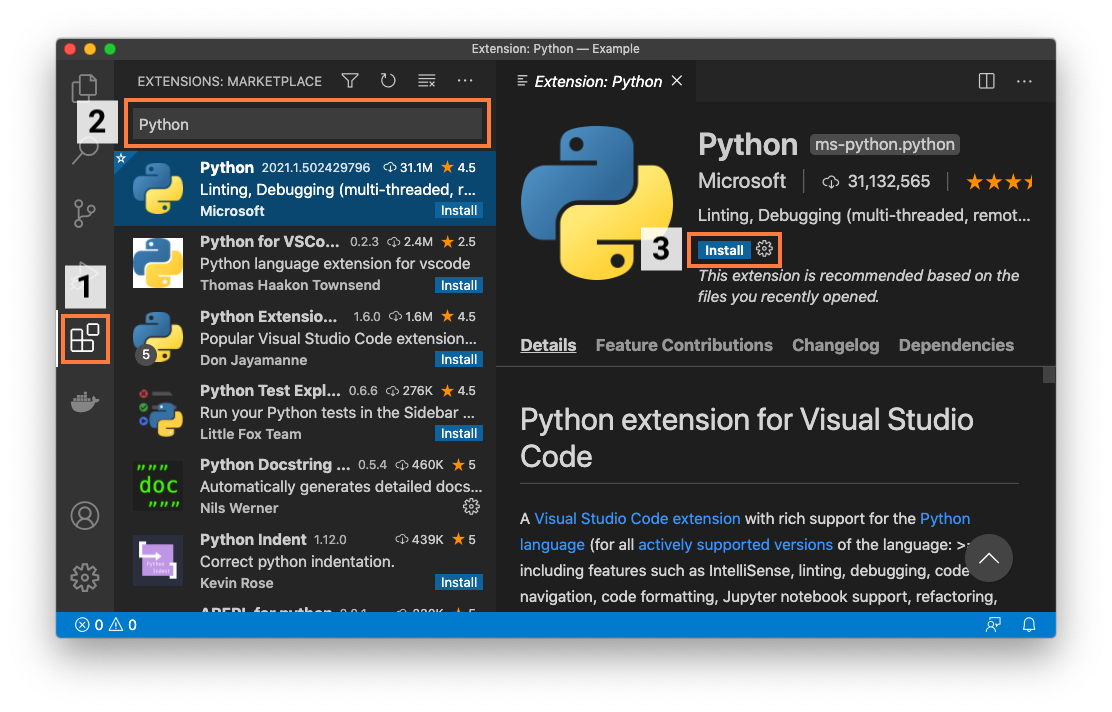Select Python Indent list entry

[305, 560]
